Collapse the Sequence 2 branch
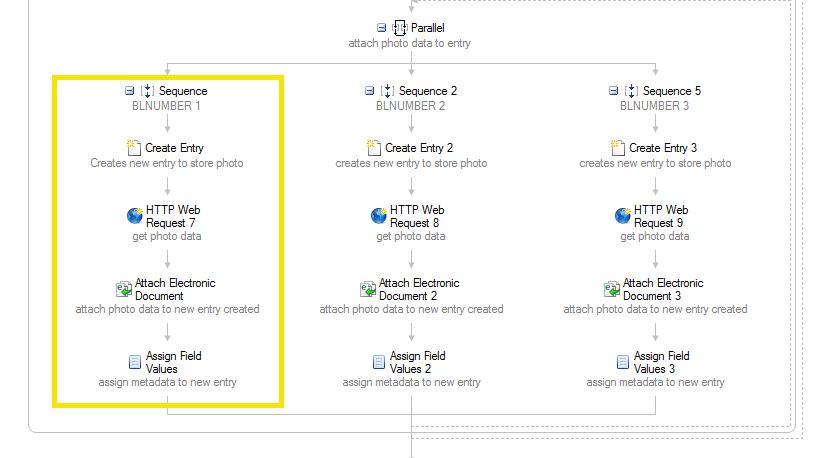 [x=369, y=91]
